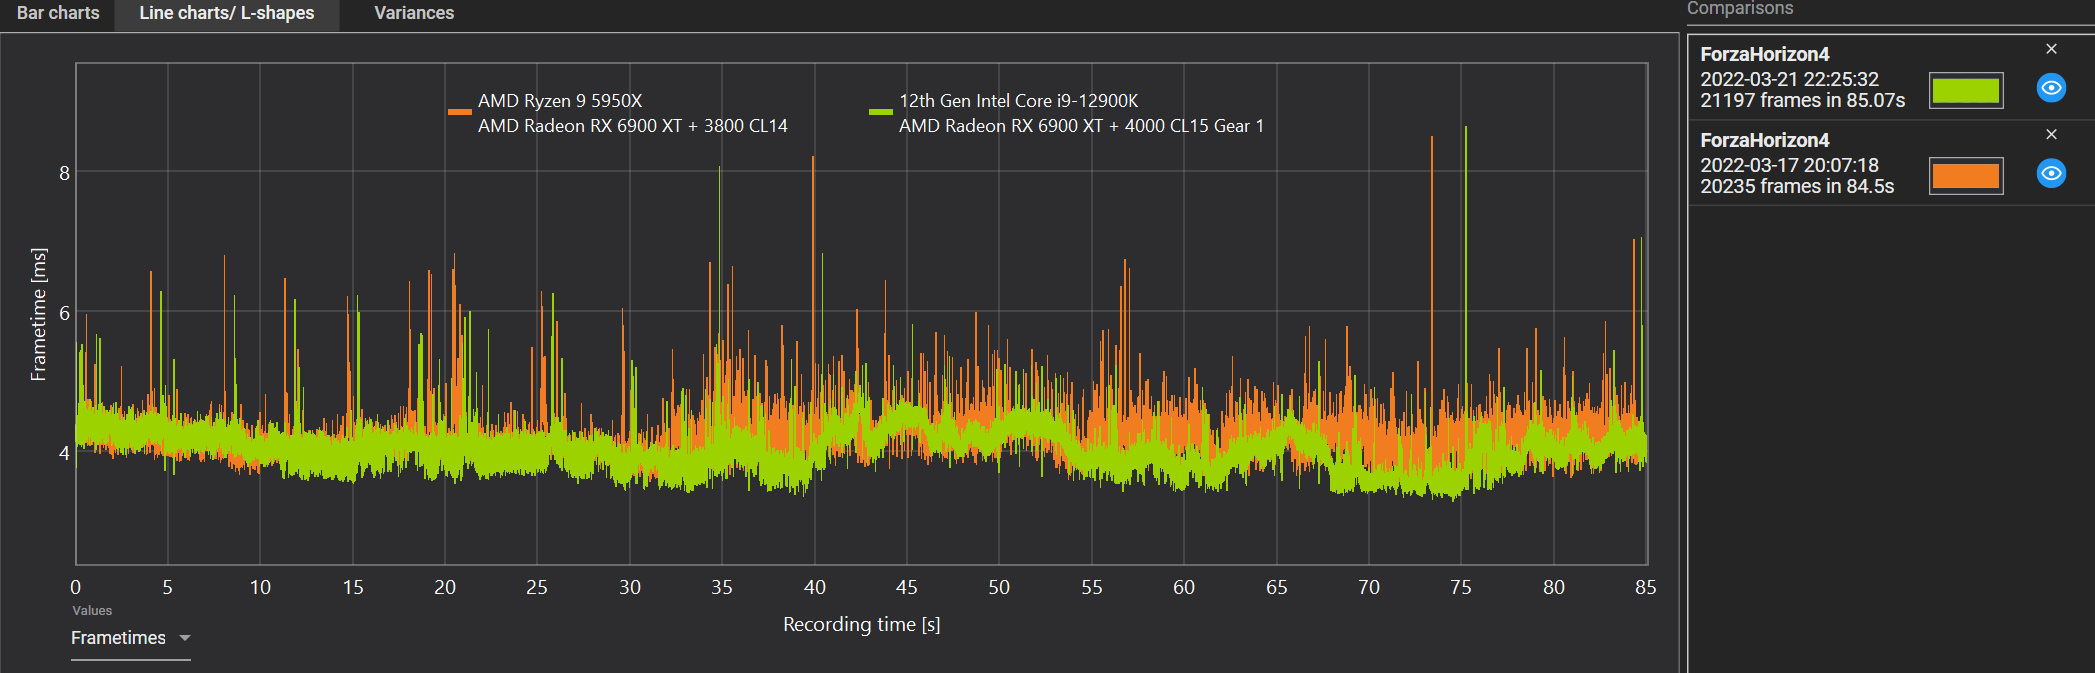Toggle visibility of the 2022-03-21 ForzaHorizon4 record
Screen dimensions: 2095x673
2050,88
